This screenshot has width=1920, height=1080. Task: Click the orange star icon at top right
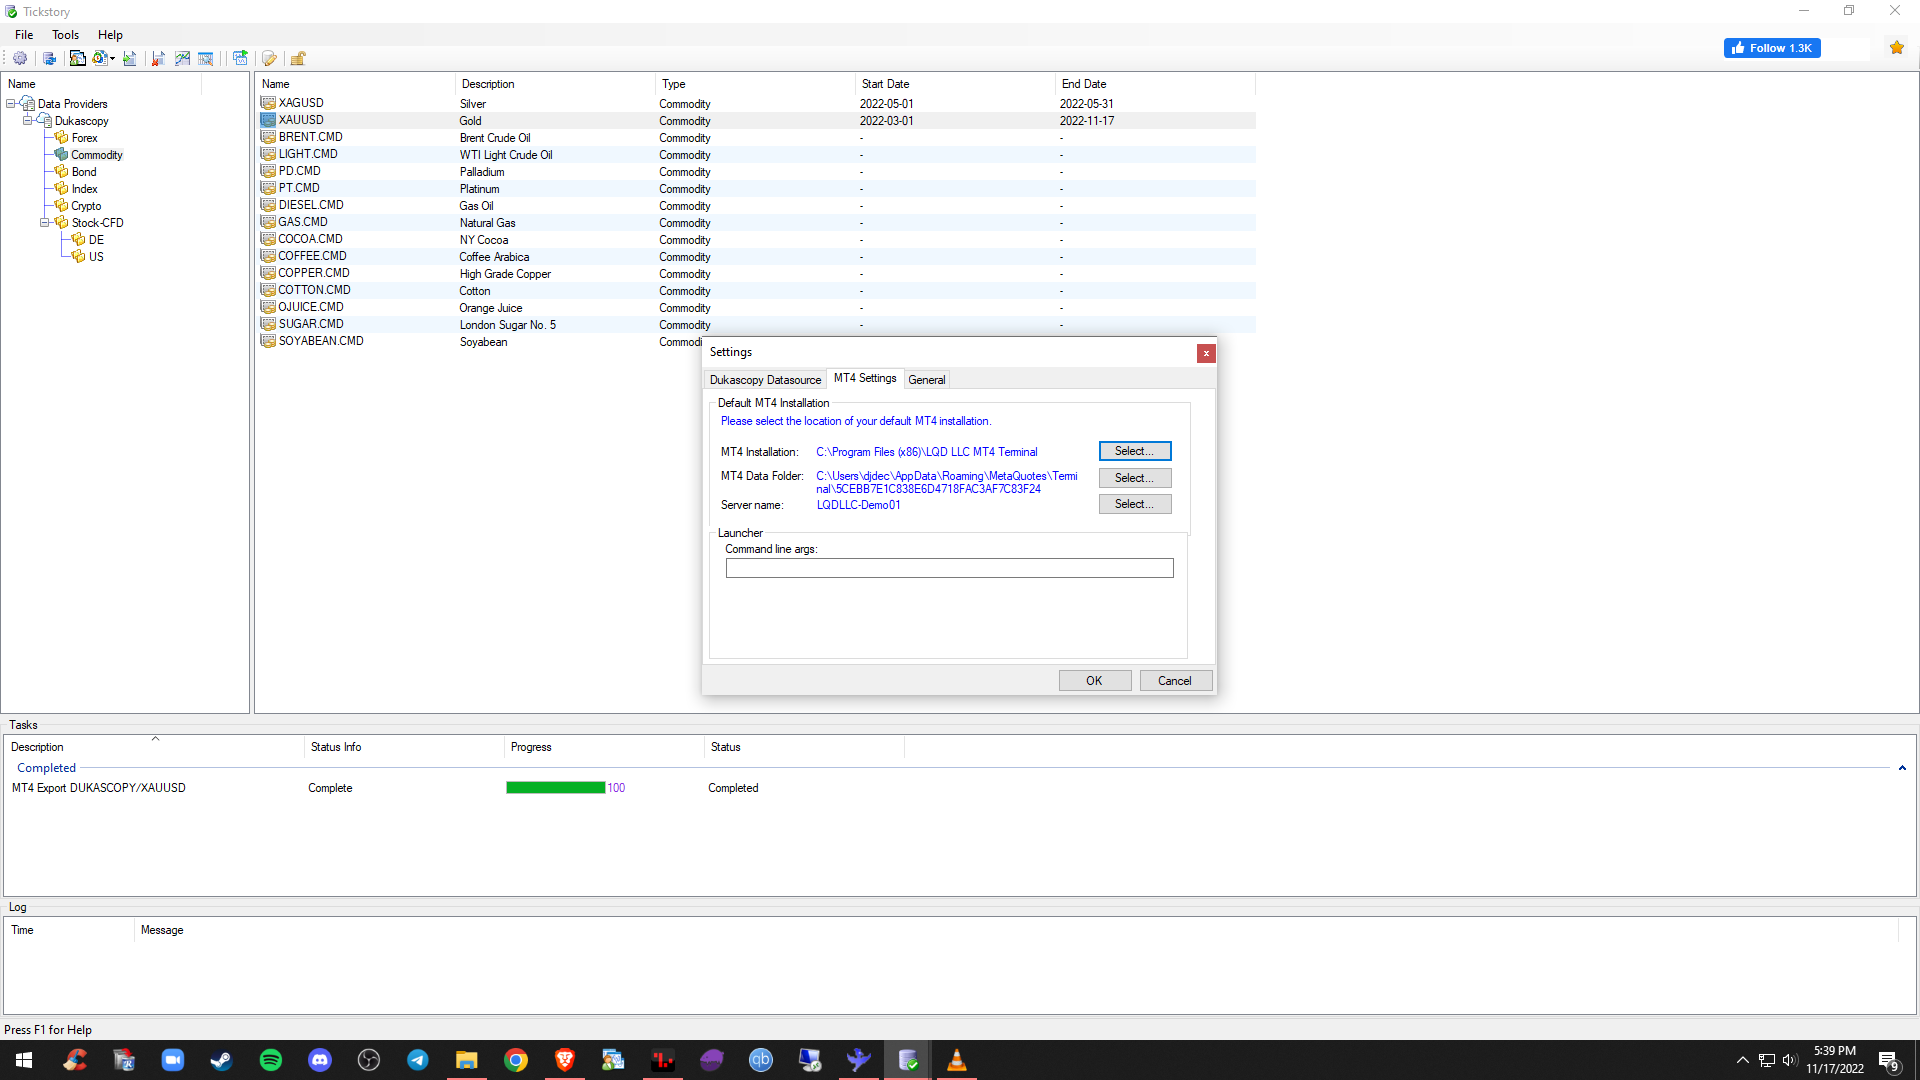tap(1897, 48)
